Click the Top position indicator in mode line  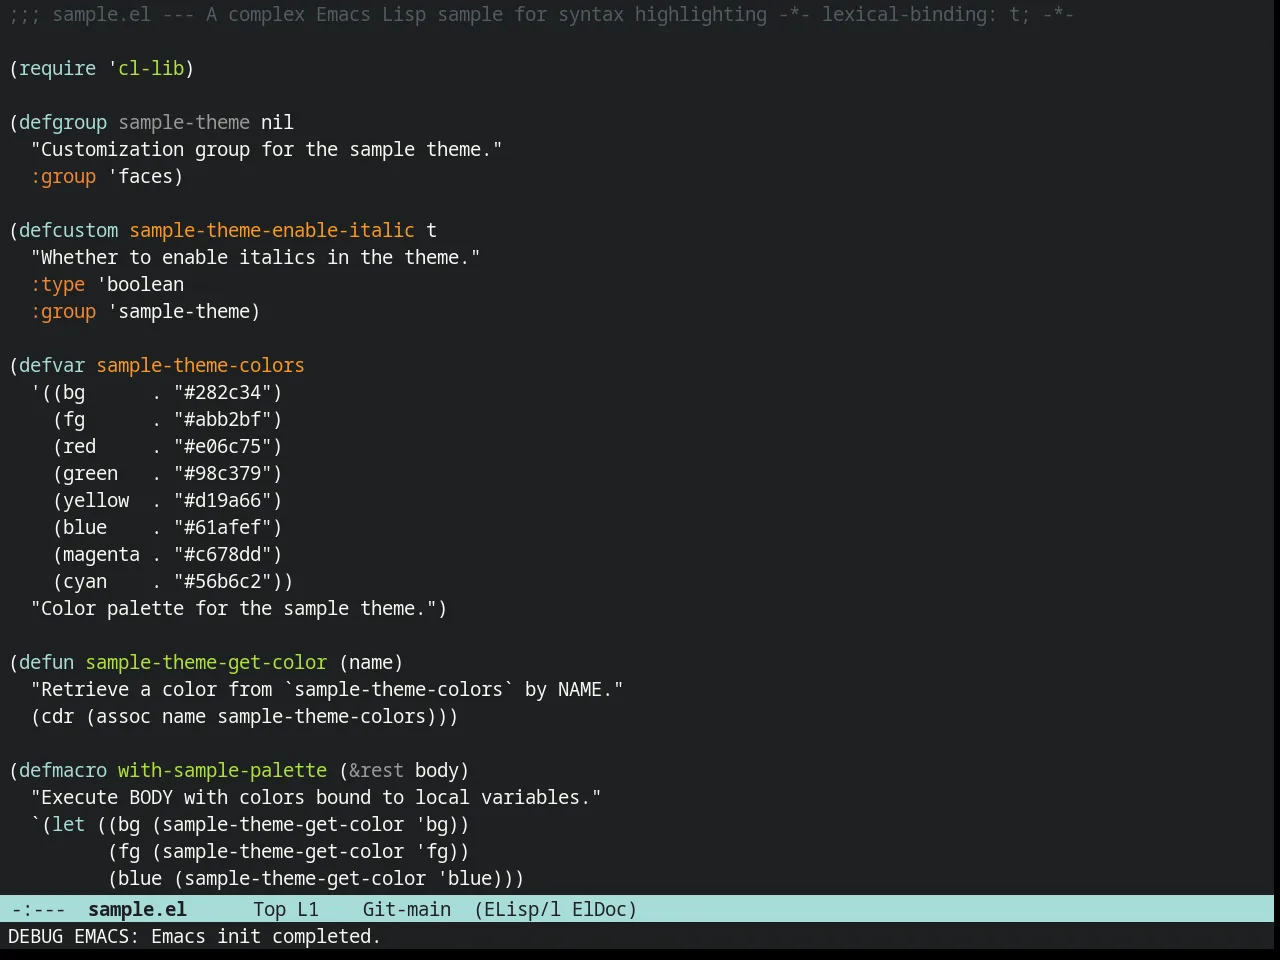(269, 909)
